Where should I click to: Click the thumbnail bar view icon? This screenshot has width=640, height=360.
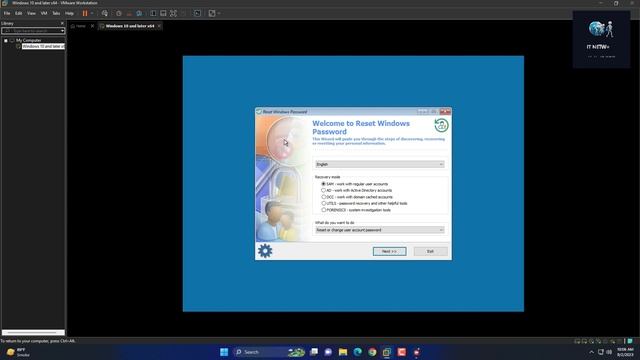pos(163,13)
